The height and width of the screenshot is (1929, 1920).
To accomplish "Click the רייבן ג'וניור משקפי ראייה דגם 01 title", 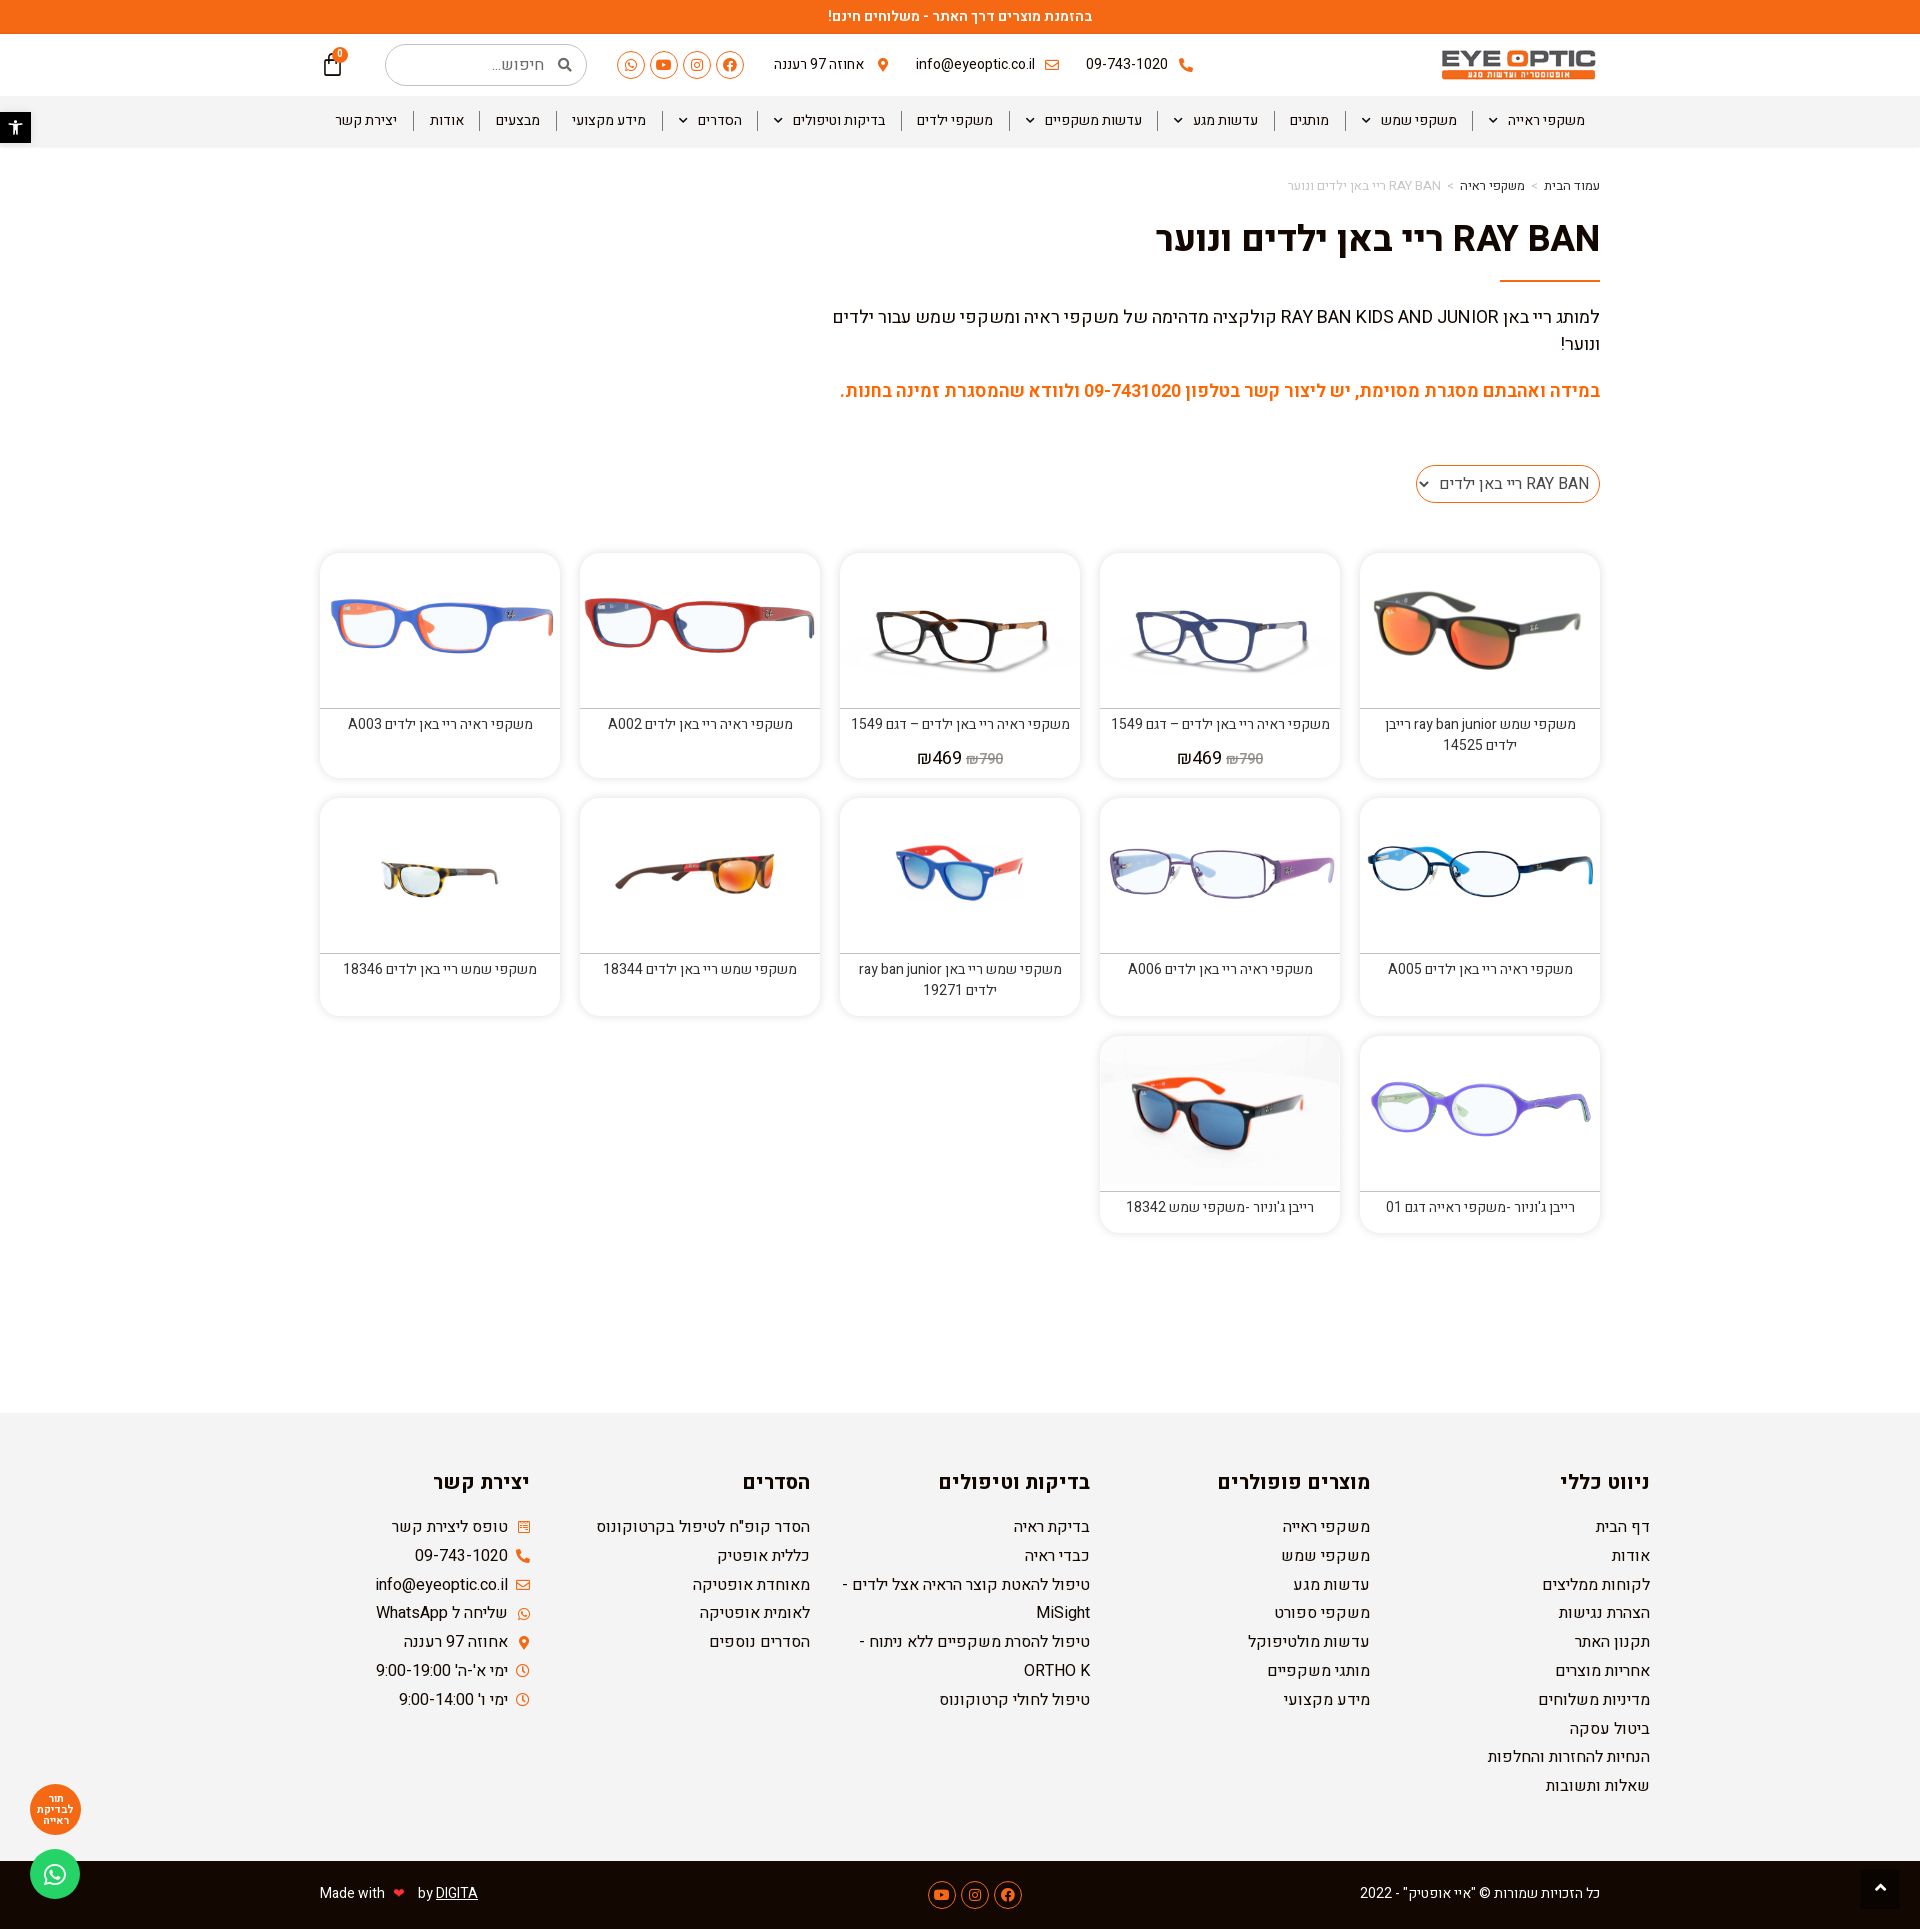I will [x=1480, y=1208].
